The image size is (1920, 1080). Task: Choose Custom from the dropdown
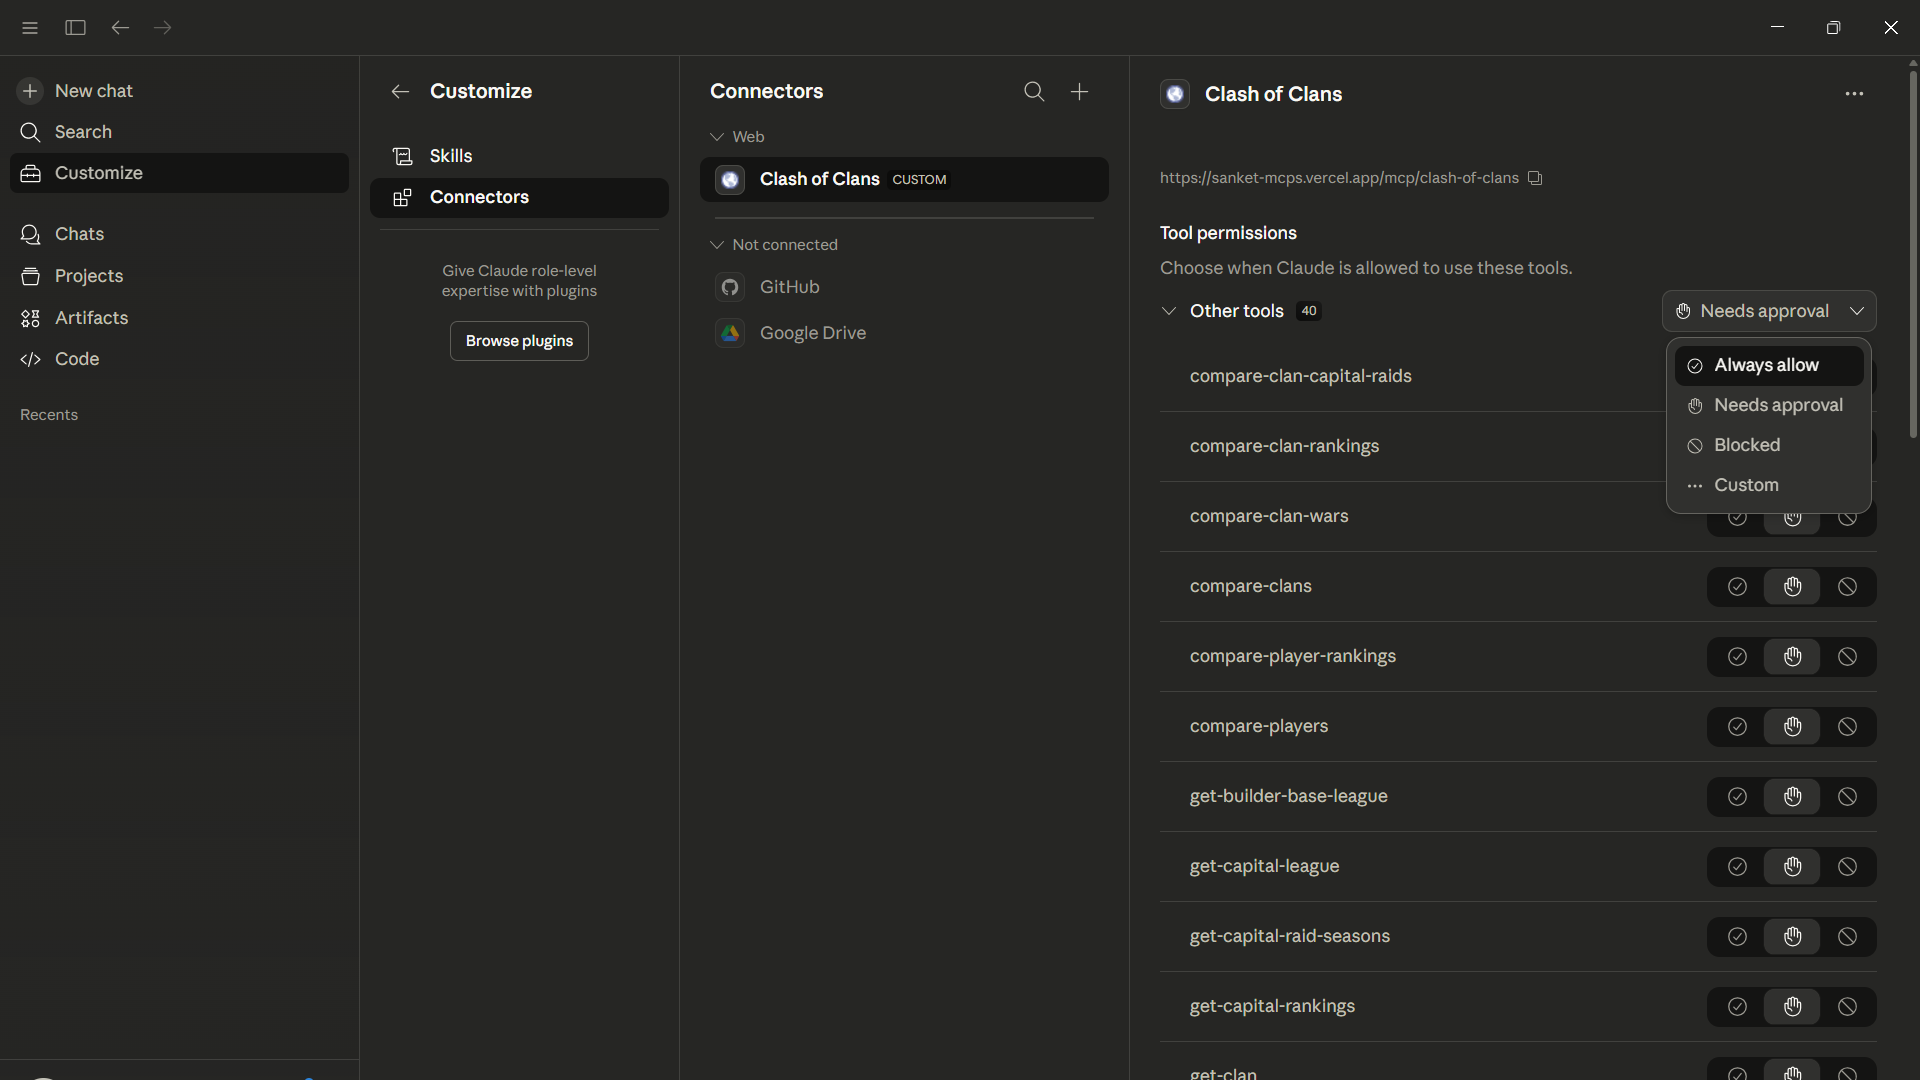pyautogui.click(x=1769, y=485)
